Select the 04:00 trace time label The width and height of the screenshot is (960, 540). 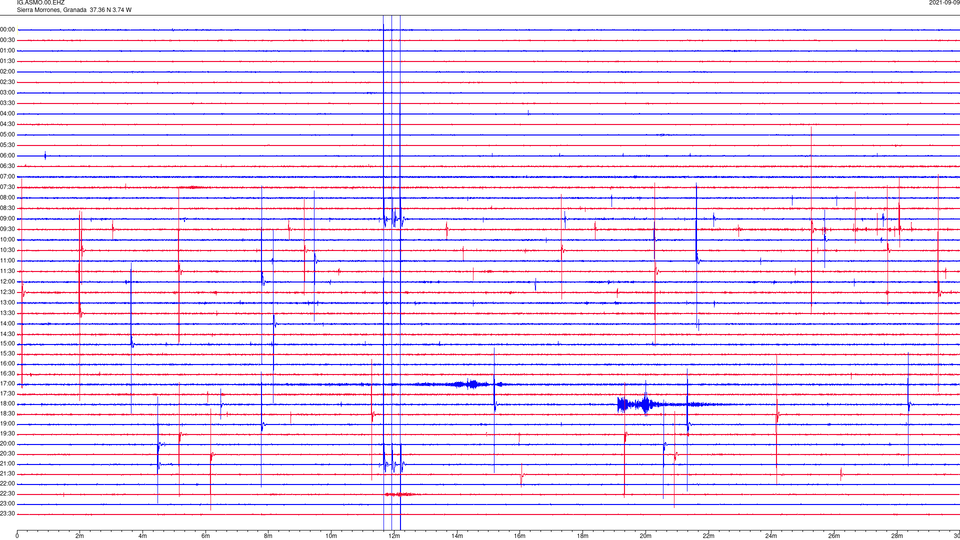[x=8, y=113]
